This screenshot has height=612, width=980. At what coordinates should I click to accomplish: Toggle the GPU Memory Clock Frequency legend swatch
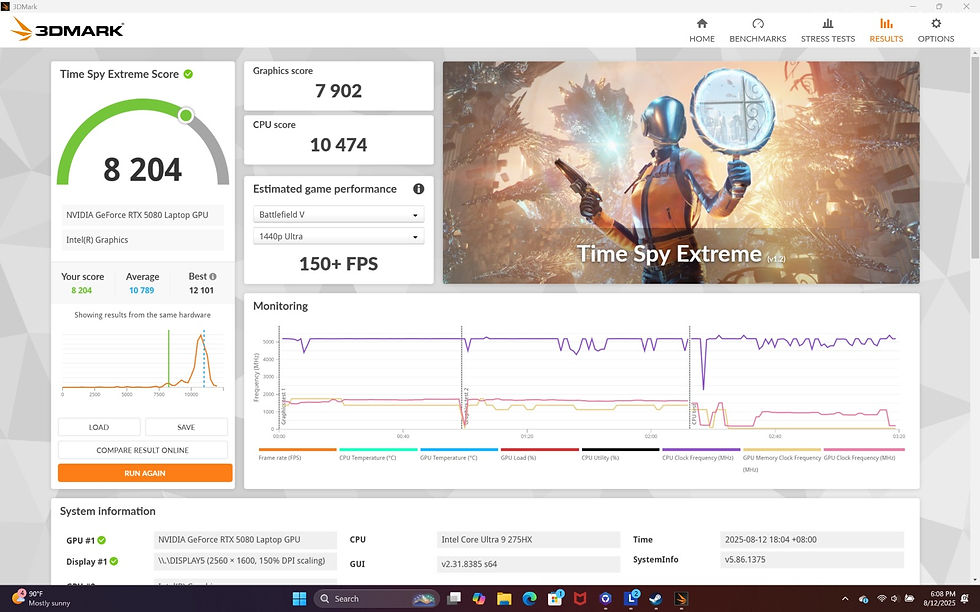point(782,449)
